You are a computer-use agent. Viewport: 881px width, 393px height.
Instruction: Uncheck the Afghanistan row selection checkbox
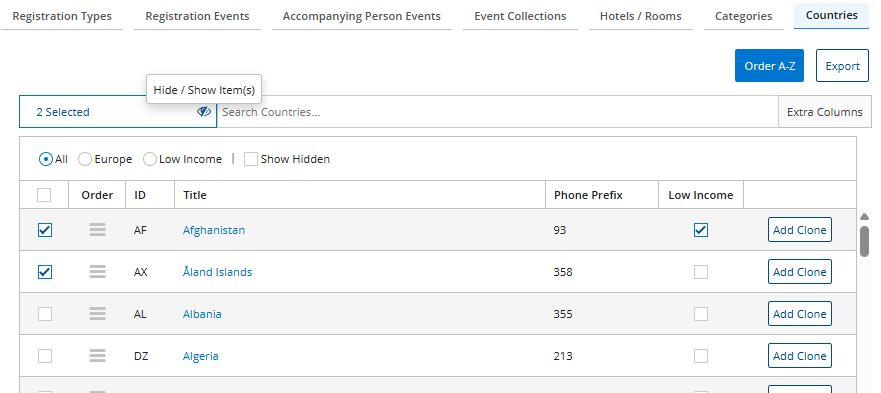point(45,230)
